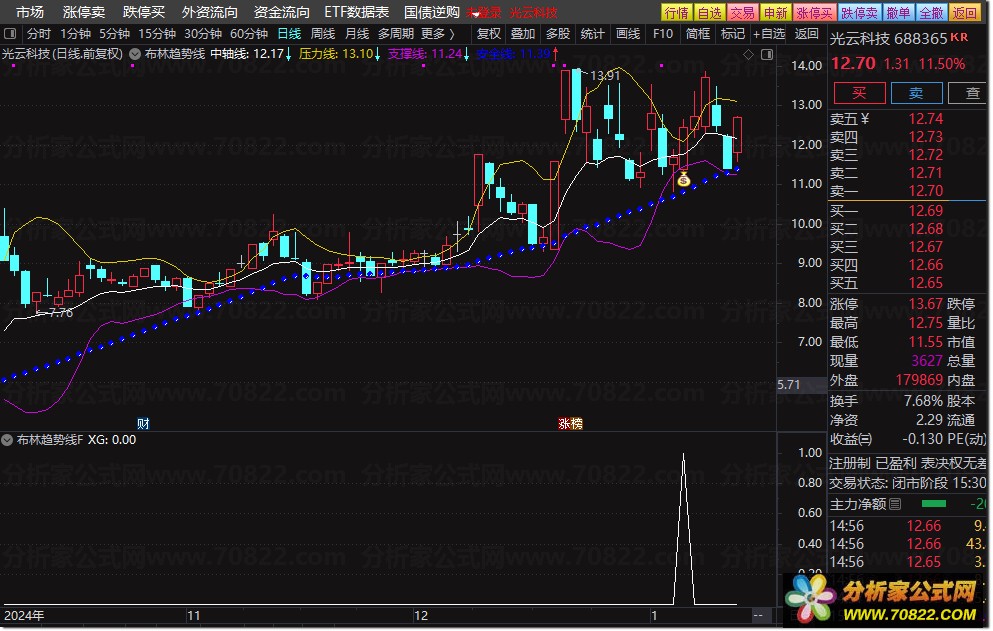Select the 5分钟 period
Image resolution: width=993 pixels, height=631 pixels.
(x=114, y=34)
